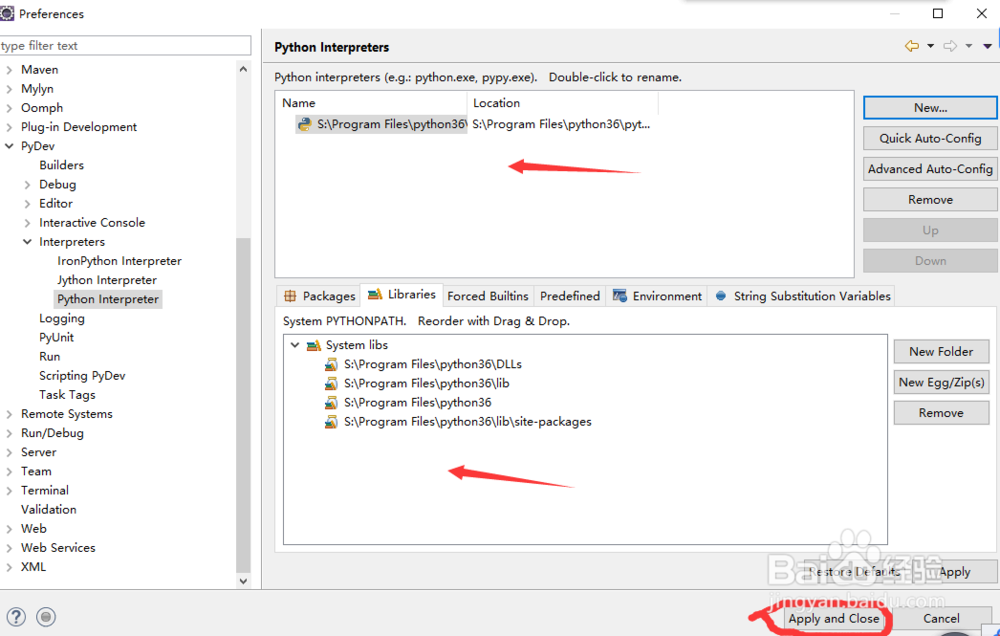Image resolution: width=1000 pixels, height=636 pixels.
Task: Expand the Plug-in Development node
Action: coord(9,128)
